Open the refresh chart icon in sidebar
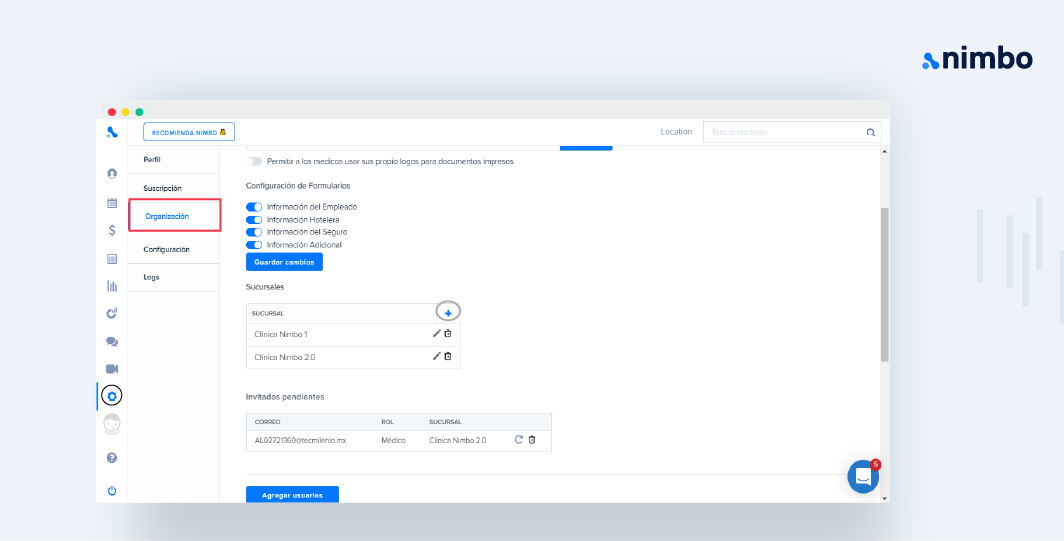 coord(112,313)
